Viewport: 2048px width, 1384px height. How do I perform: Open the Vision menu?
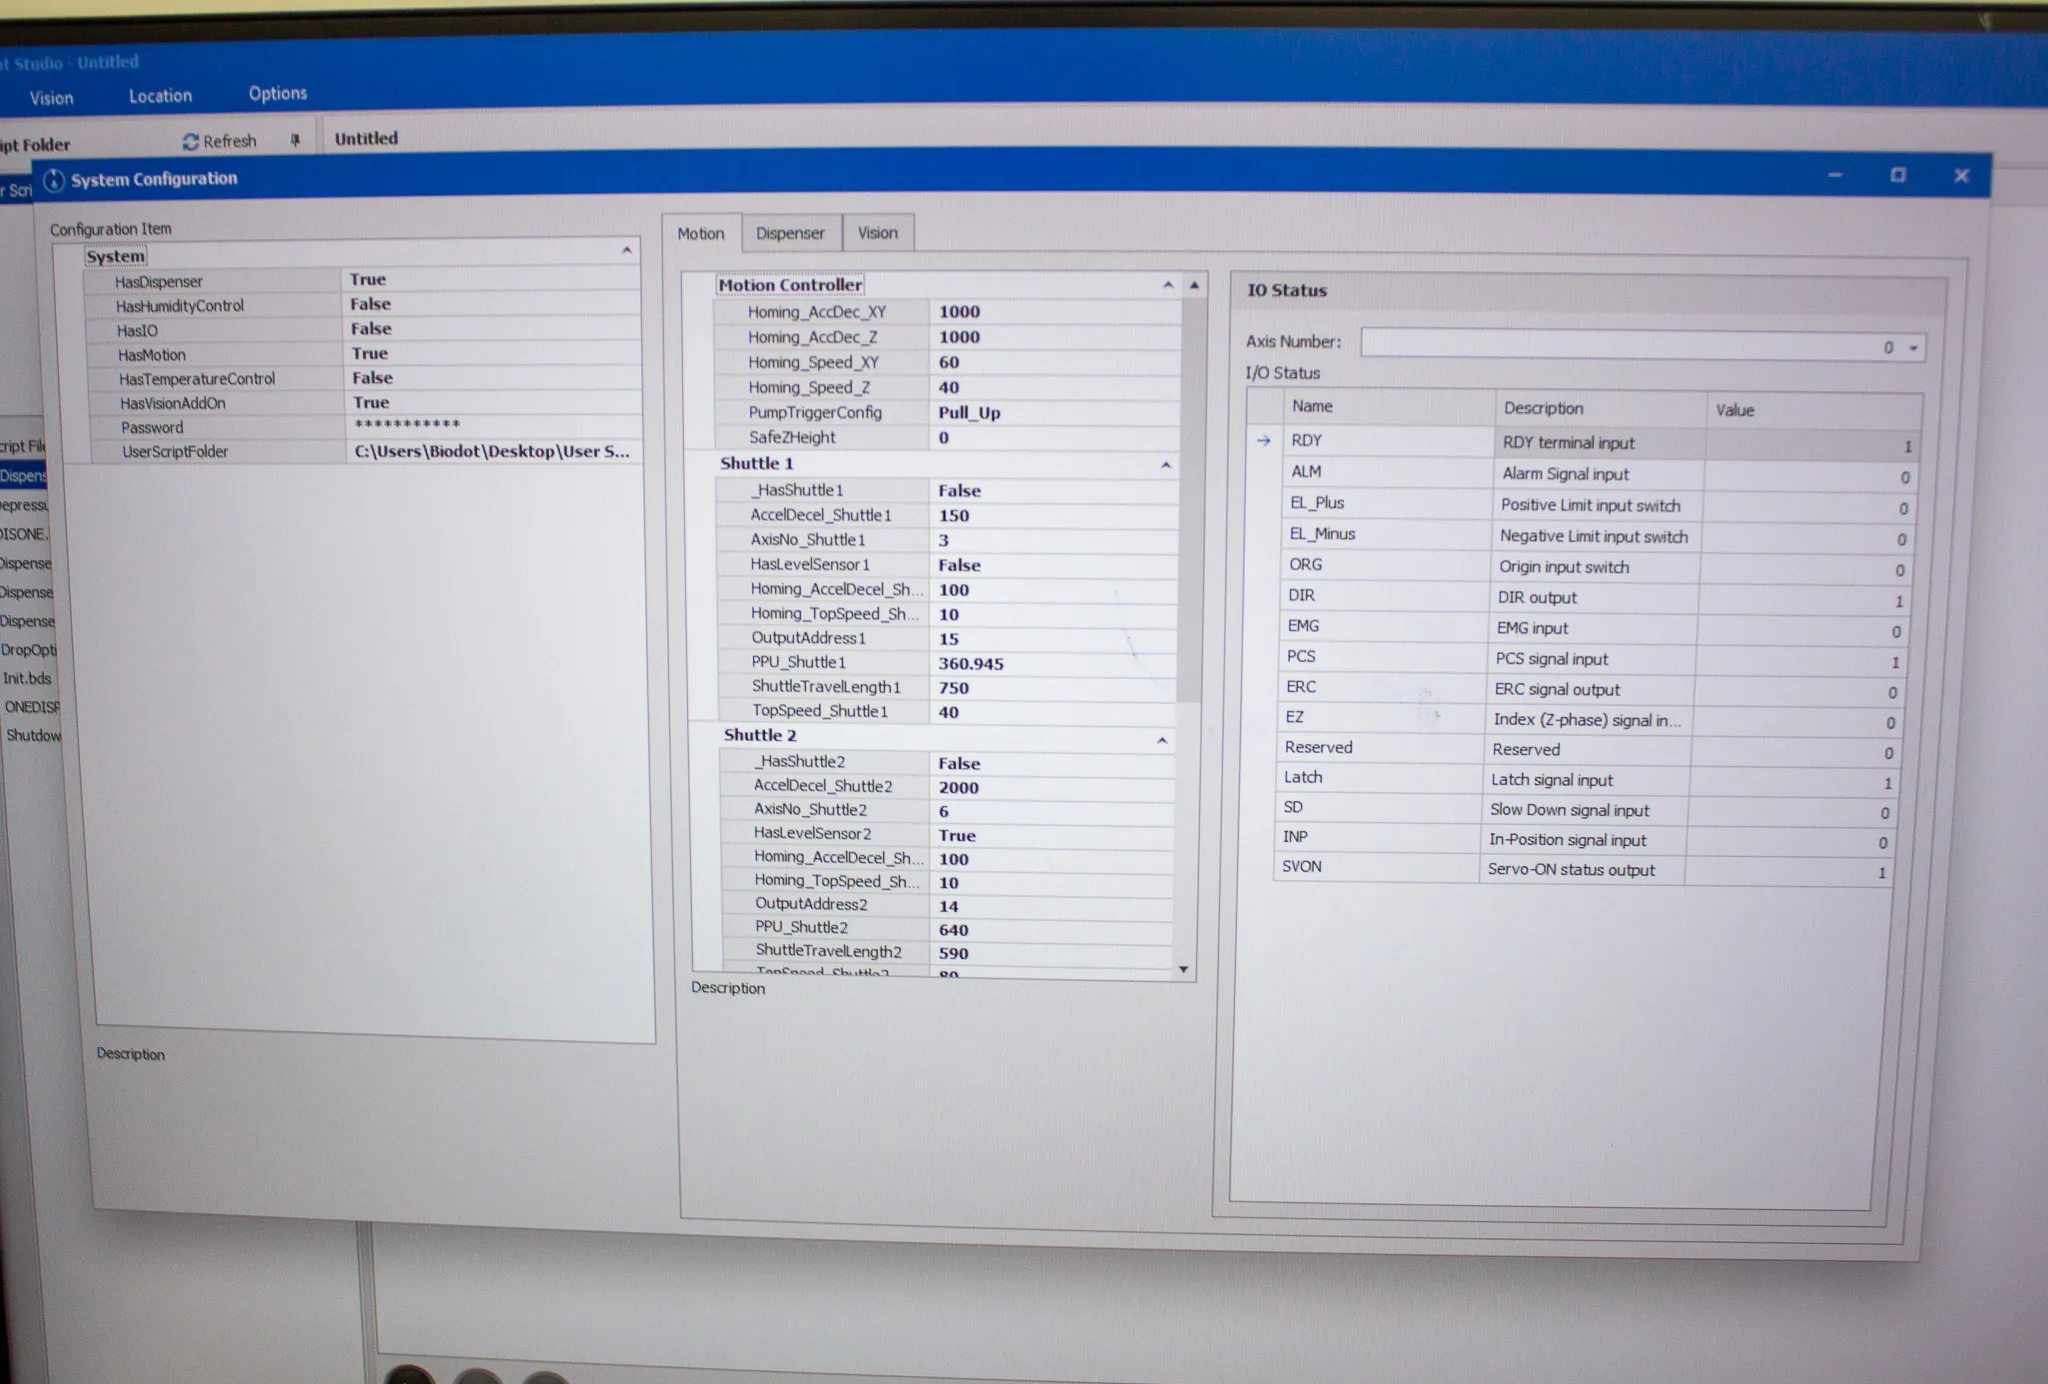pos(51,98)
